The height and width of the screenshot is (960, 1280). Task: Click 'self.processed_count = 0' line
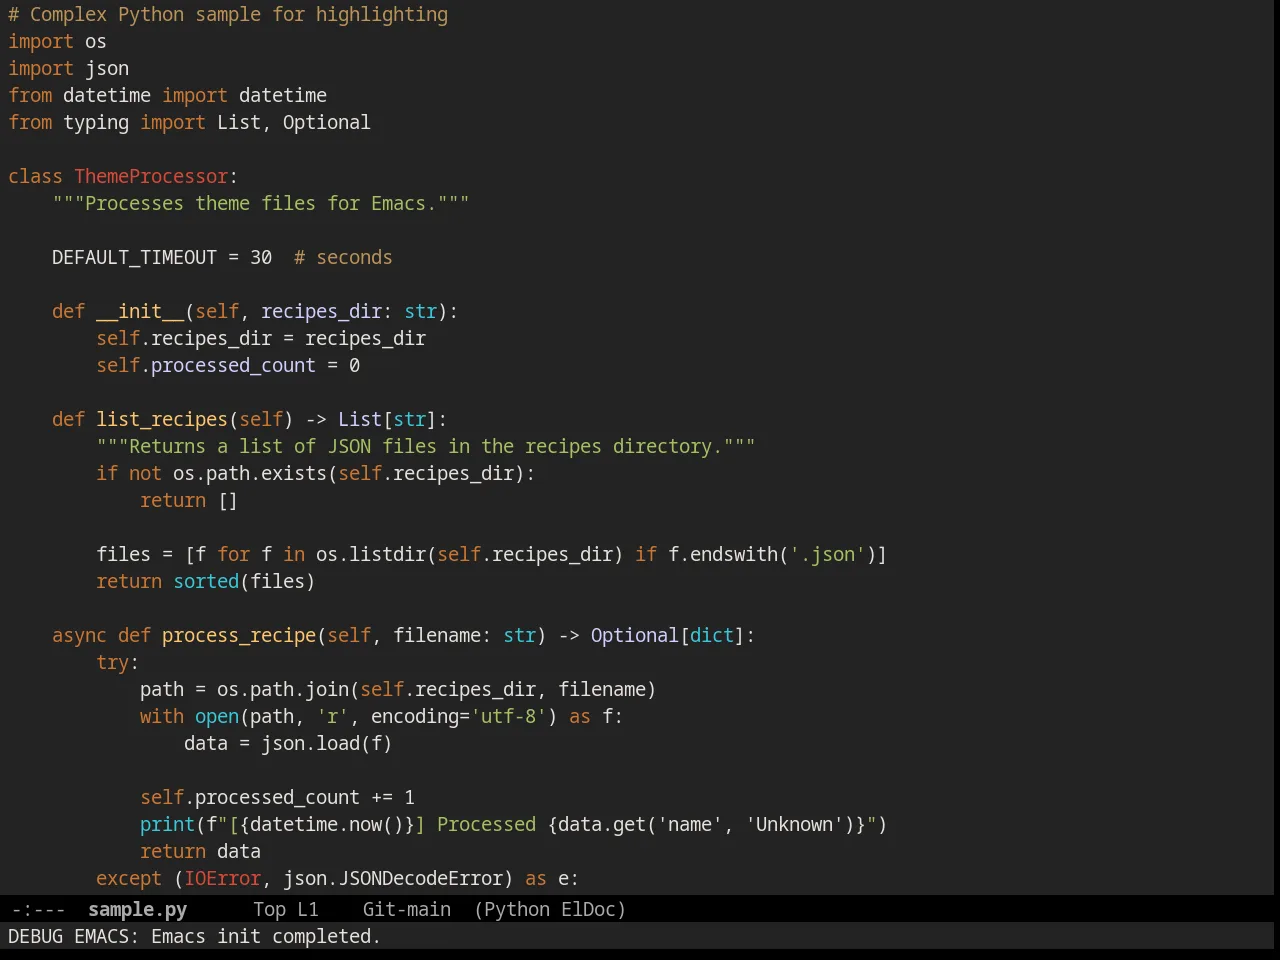pos(228,365)
